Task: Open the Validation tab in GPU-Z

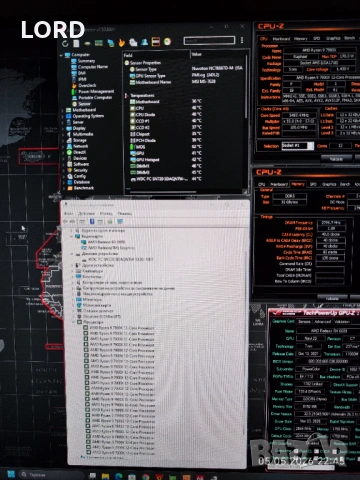Action: click(x=342, y=322)
